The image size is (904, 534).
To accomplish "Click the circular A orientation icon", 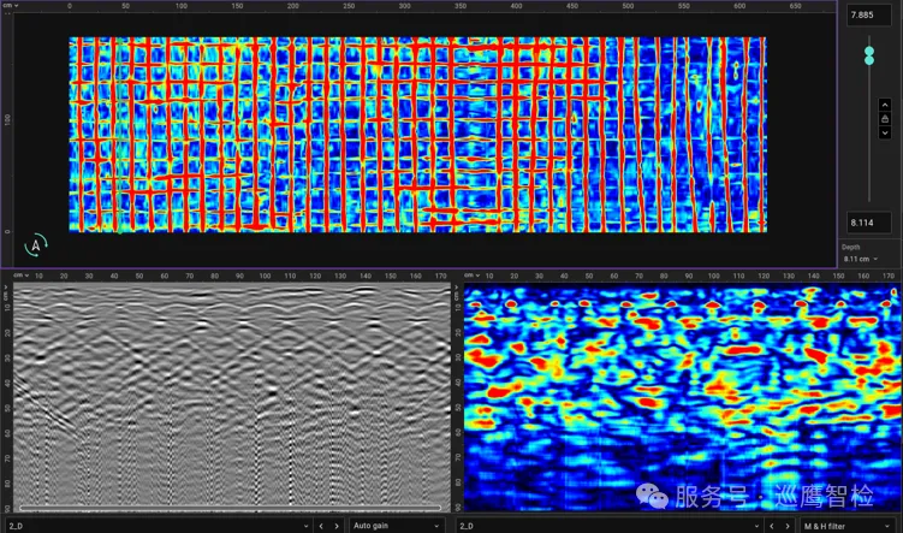I will coord(36,244).
